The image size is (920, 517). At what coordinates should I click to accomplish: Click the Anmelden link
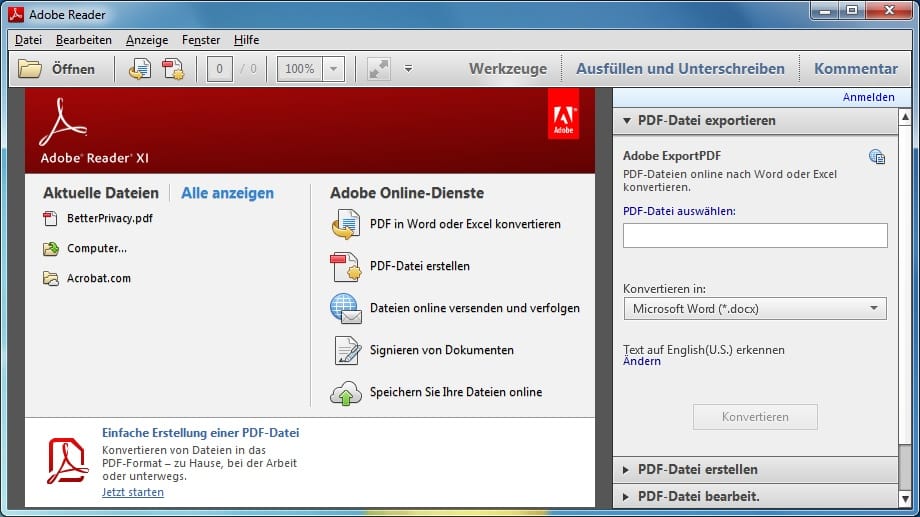[868, 97]
